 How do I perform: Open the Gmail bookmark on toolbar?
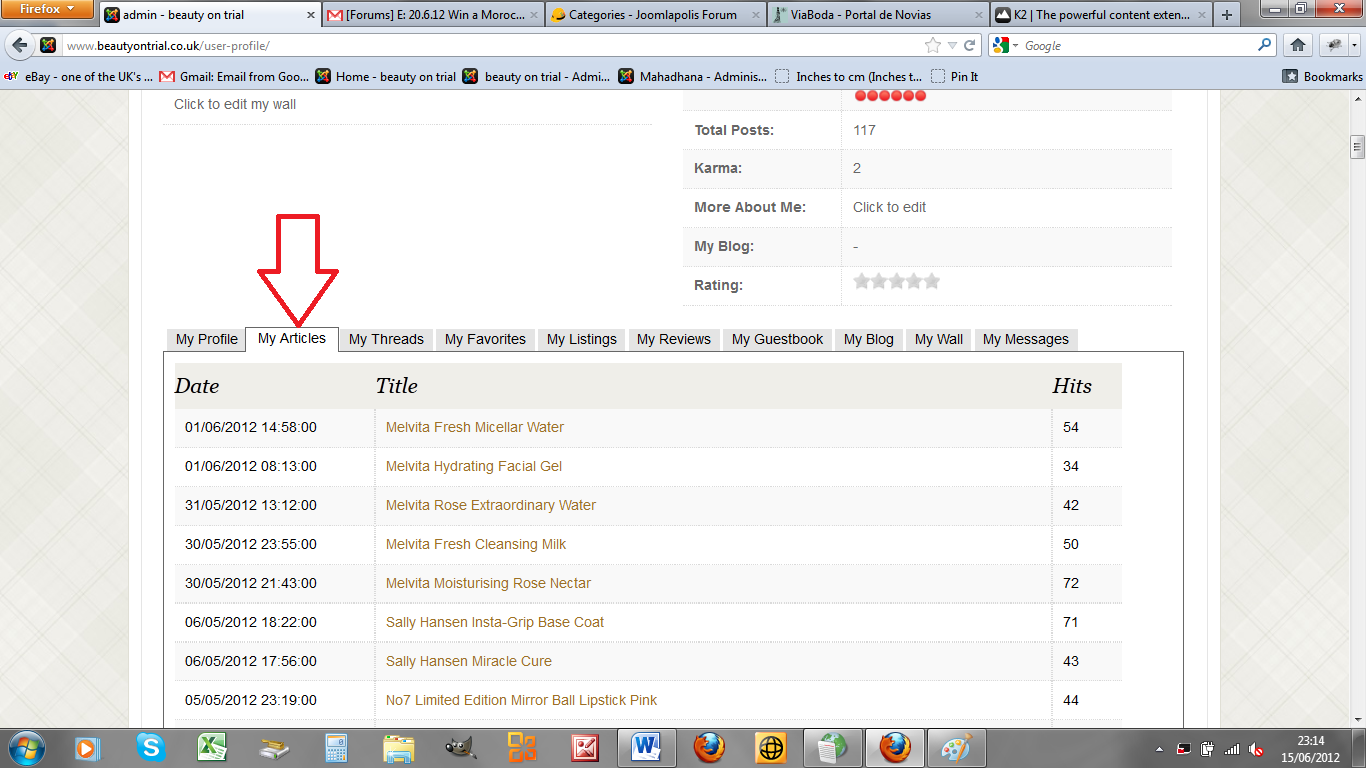235,76
